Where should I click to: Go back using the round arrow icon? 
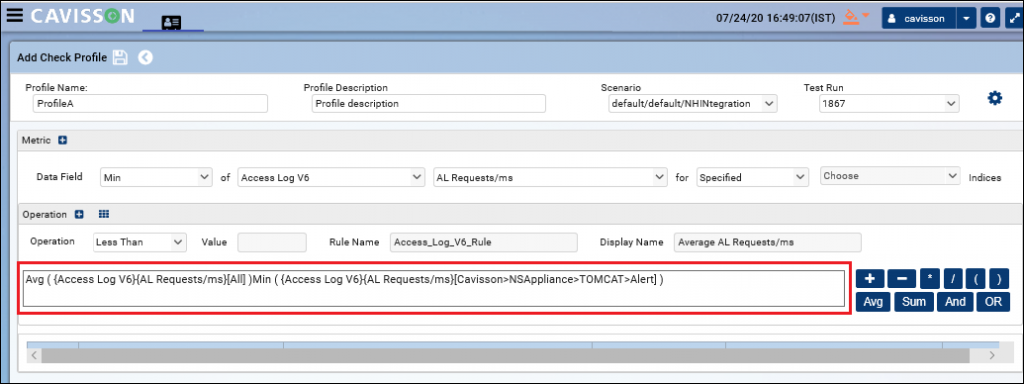coord(145,57)
